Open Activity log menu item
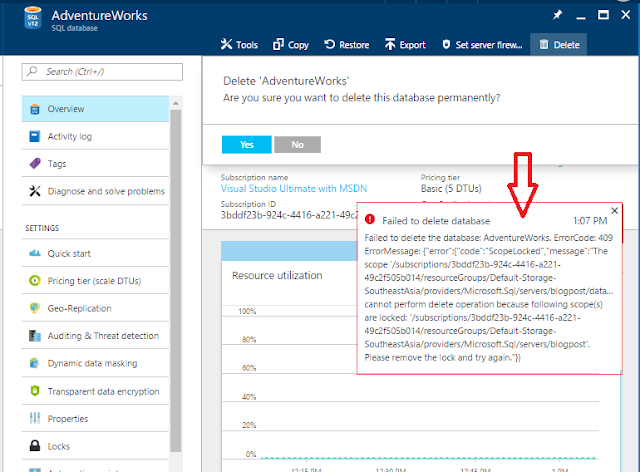Viewport: 640px width, 472px height. pyautogui.click(x=95, y=136)
